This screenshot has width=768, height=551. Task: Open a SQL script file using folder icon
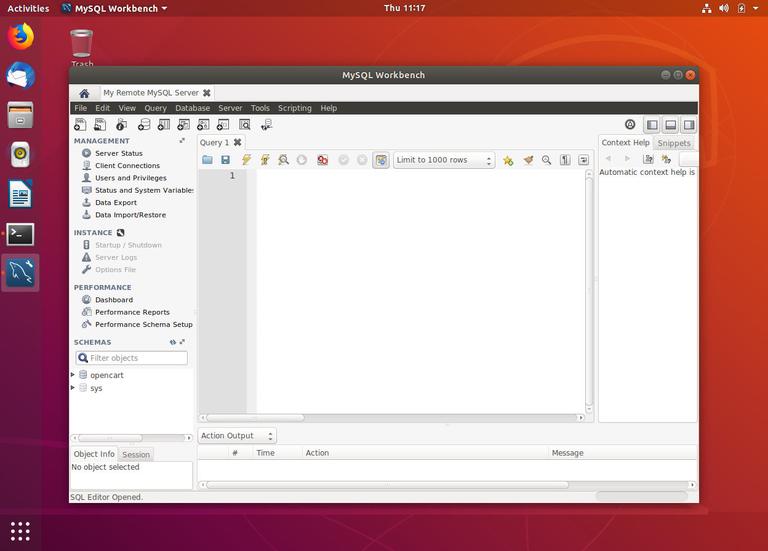[207, 160]
